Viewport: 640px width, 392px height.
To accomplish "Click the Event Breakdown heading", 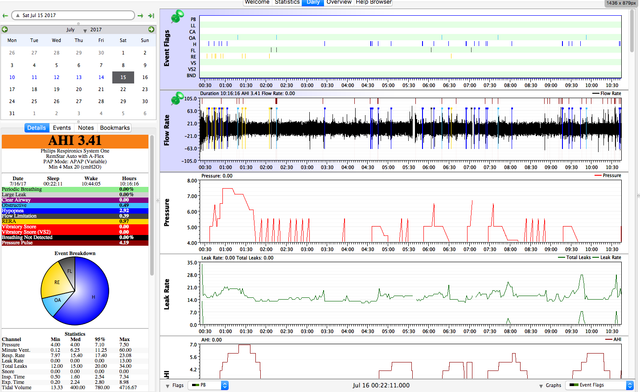I will (75, 253).
